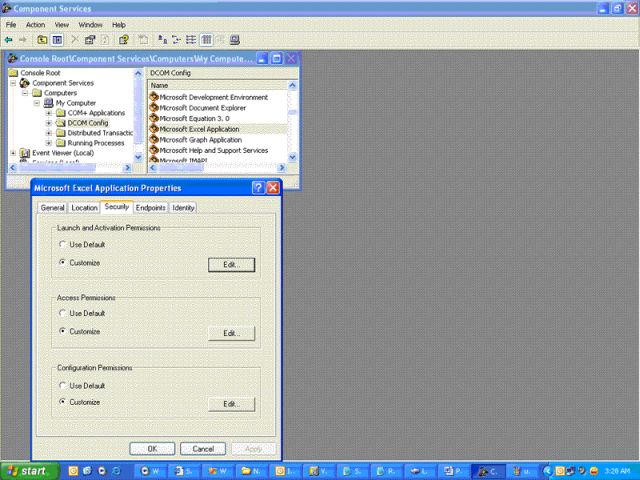Viewport: 640px width, 480px height.
Task: Click the system tray expand arrow
Action: 547,471
